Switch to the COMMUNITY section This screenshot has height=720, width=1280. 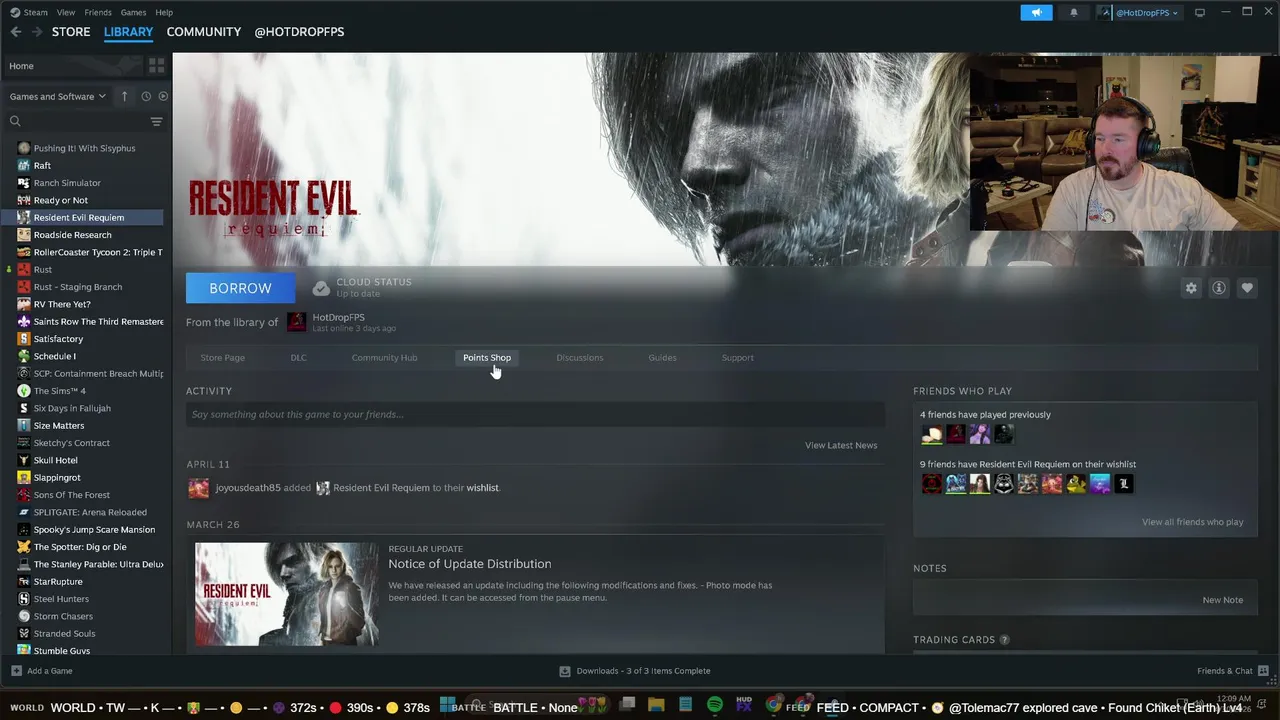pos(204,32)
